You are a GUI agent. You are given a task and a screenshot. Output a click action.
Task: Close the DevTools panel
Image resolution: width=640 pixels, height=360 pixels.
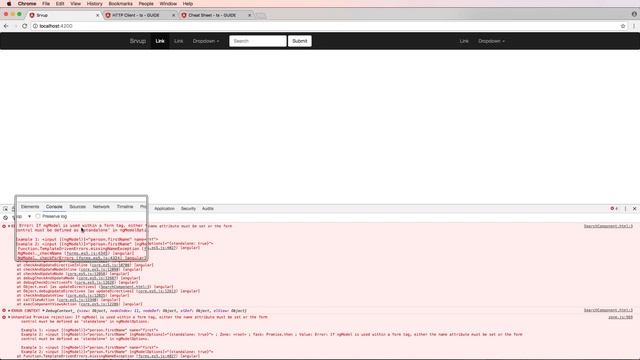pyautogui.click(x=634, y=209)
